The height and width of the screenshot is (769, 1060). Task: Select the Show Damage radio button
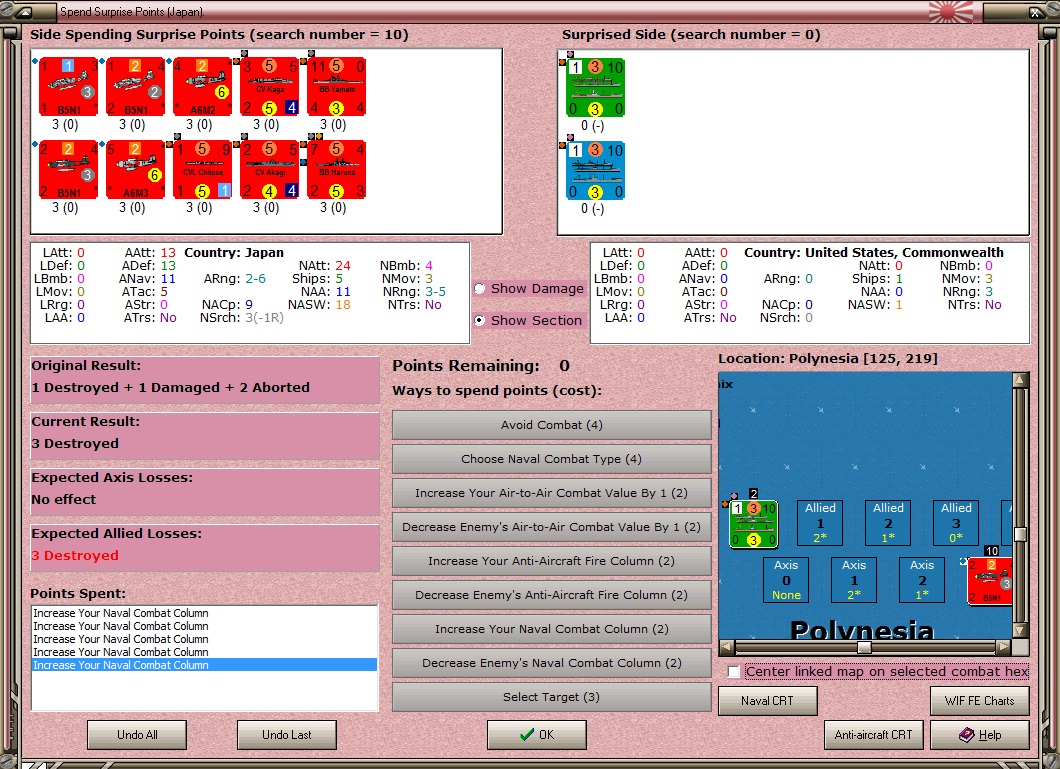click(479, 289)
